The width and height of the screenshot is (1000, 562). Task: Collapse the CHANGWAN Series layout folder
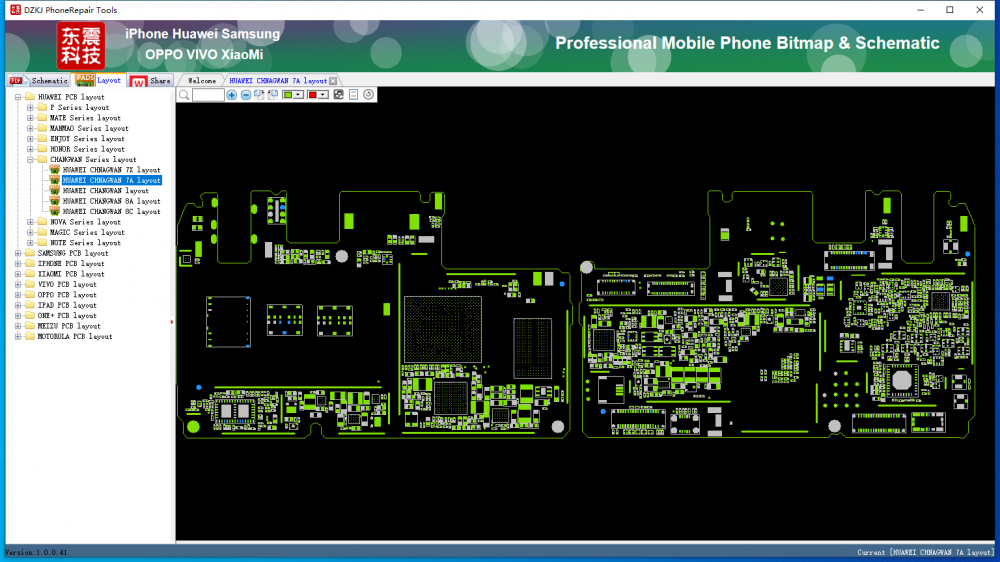(30, 160)
